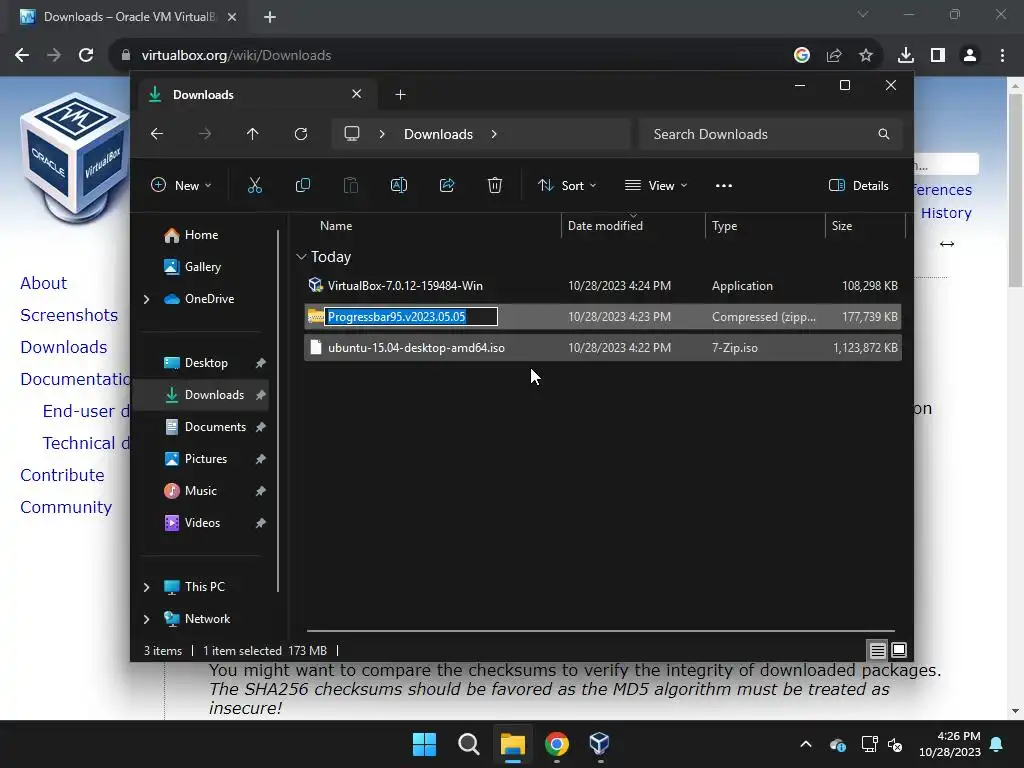Click the PC icon in the address bar
The image size is (1024, 768).
pyautogui.click(x=352, y=134)
